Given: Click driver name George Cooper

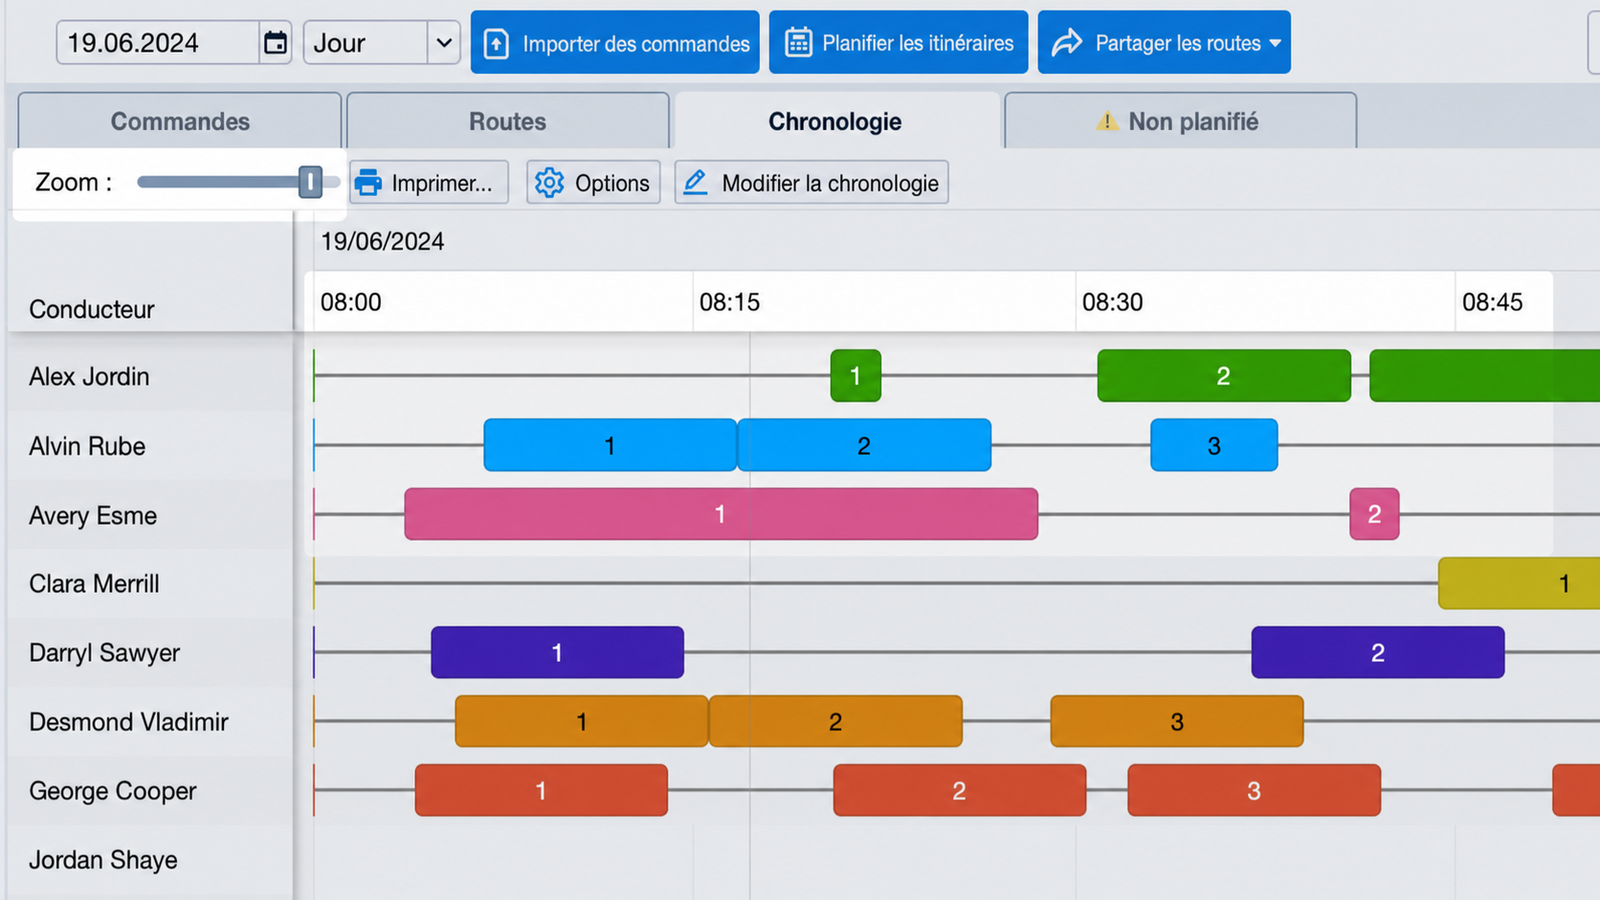Looking at the screenshot, I should point(112,791).
